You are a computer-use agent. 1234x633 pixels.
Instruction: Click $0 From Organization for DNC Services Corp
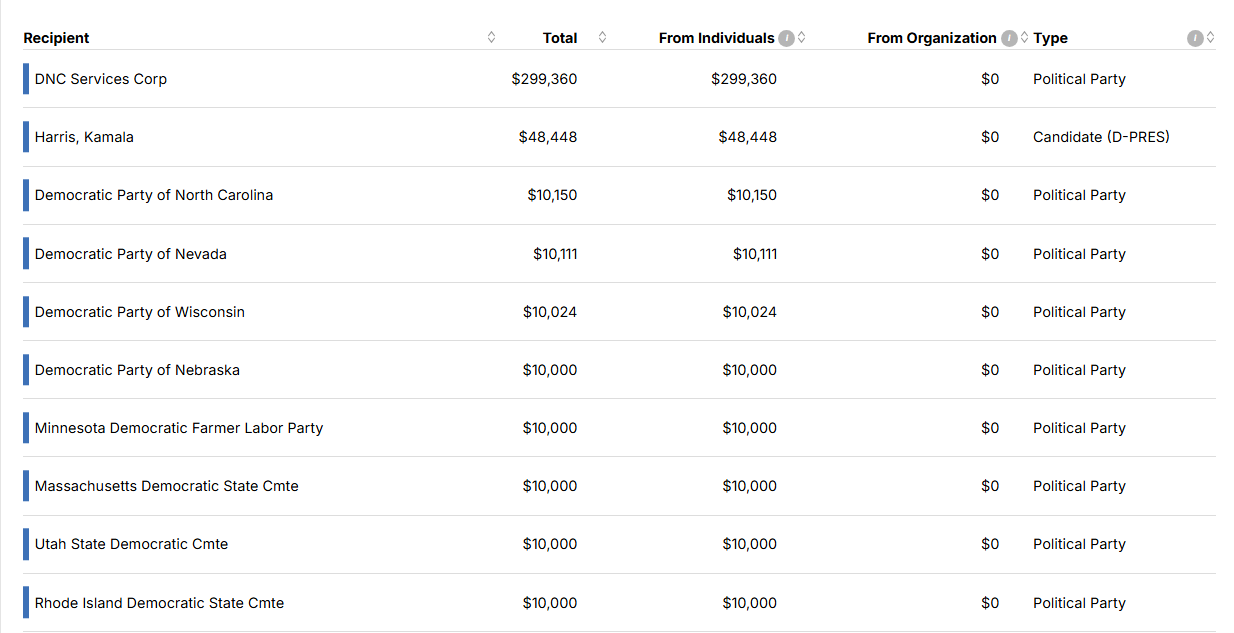990,79
